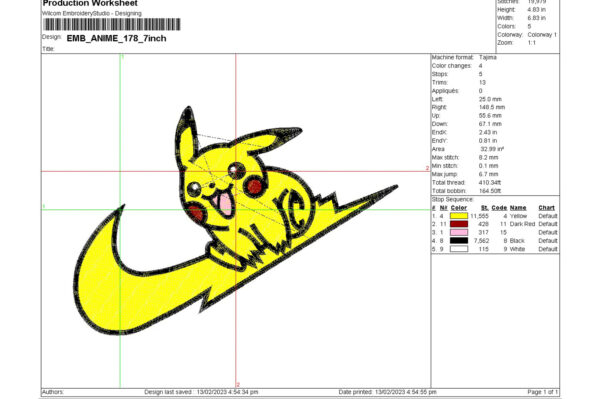600x399 pixels.
Task: Select the 'Design last saved' timestamp
Action: [x=201, y=392]
